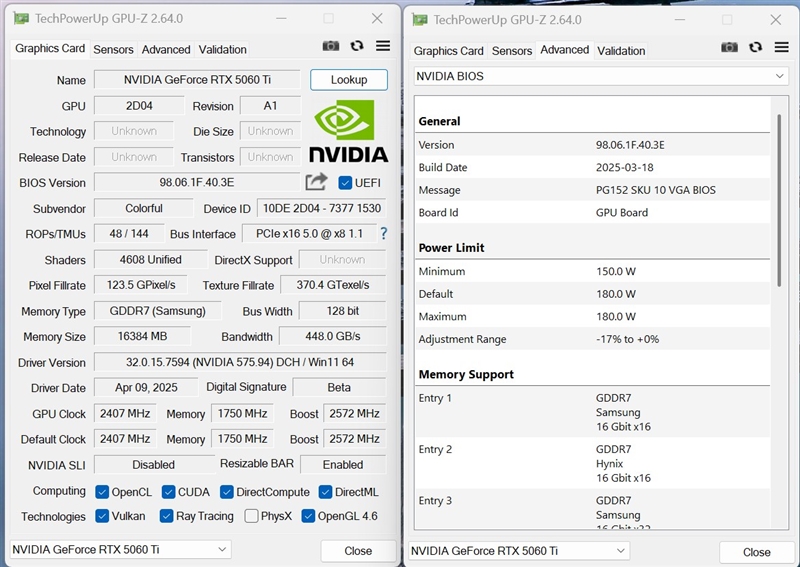Click the screenshot camera icon in left window
800x567 pixels.
[x=331, y=46]
